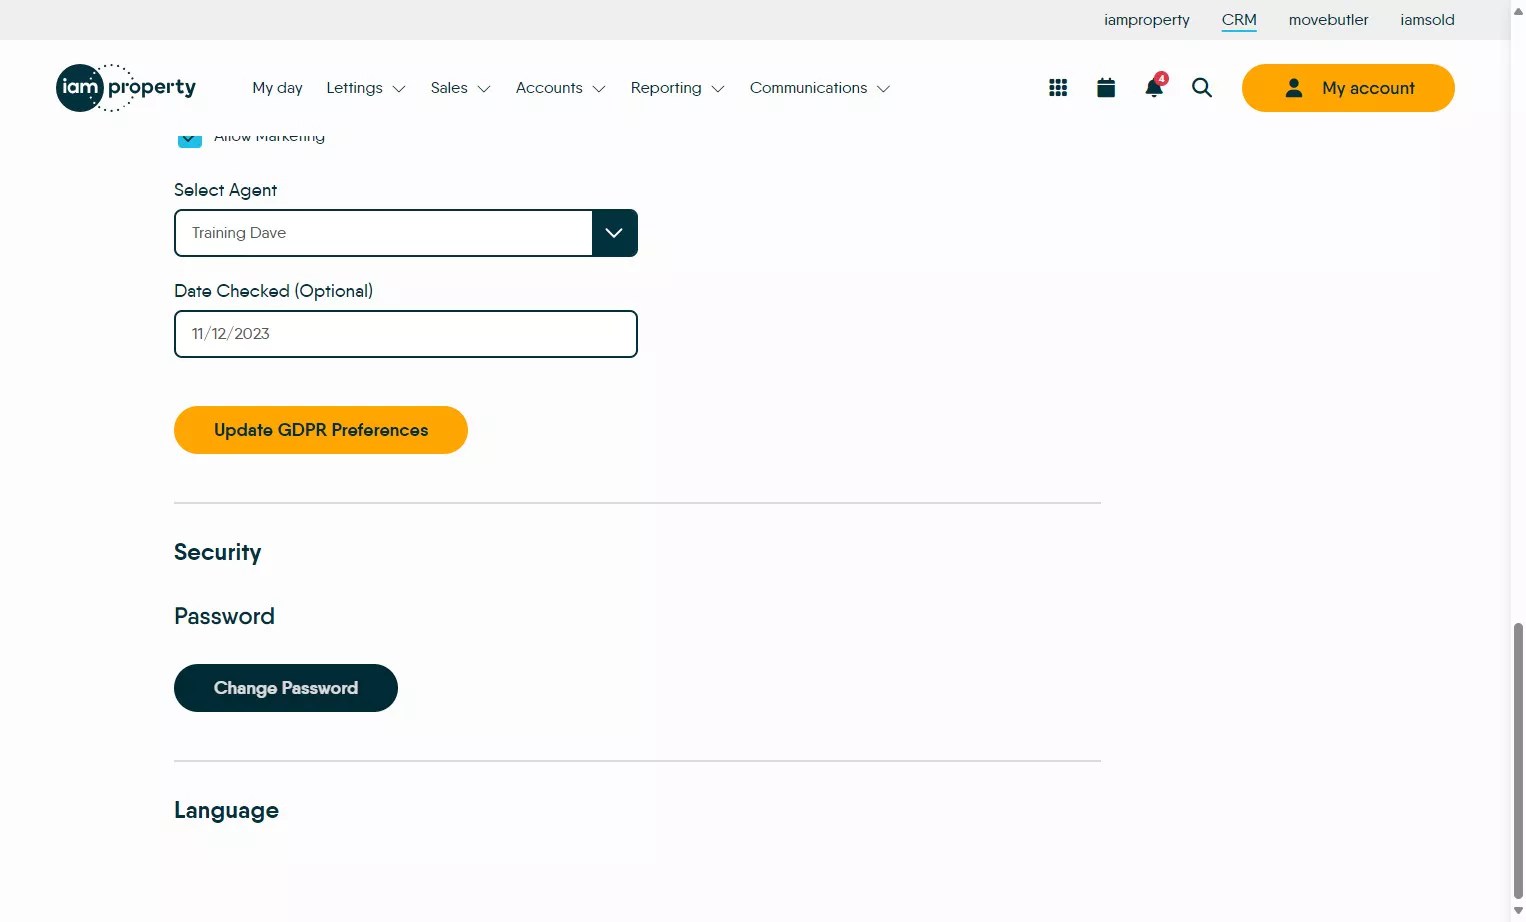The width and height of the screenshot is (1526, 922).
Task: Expand the Reporting dropdown
Action: (x=677, y=88)
